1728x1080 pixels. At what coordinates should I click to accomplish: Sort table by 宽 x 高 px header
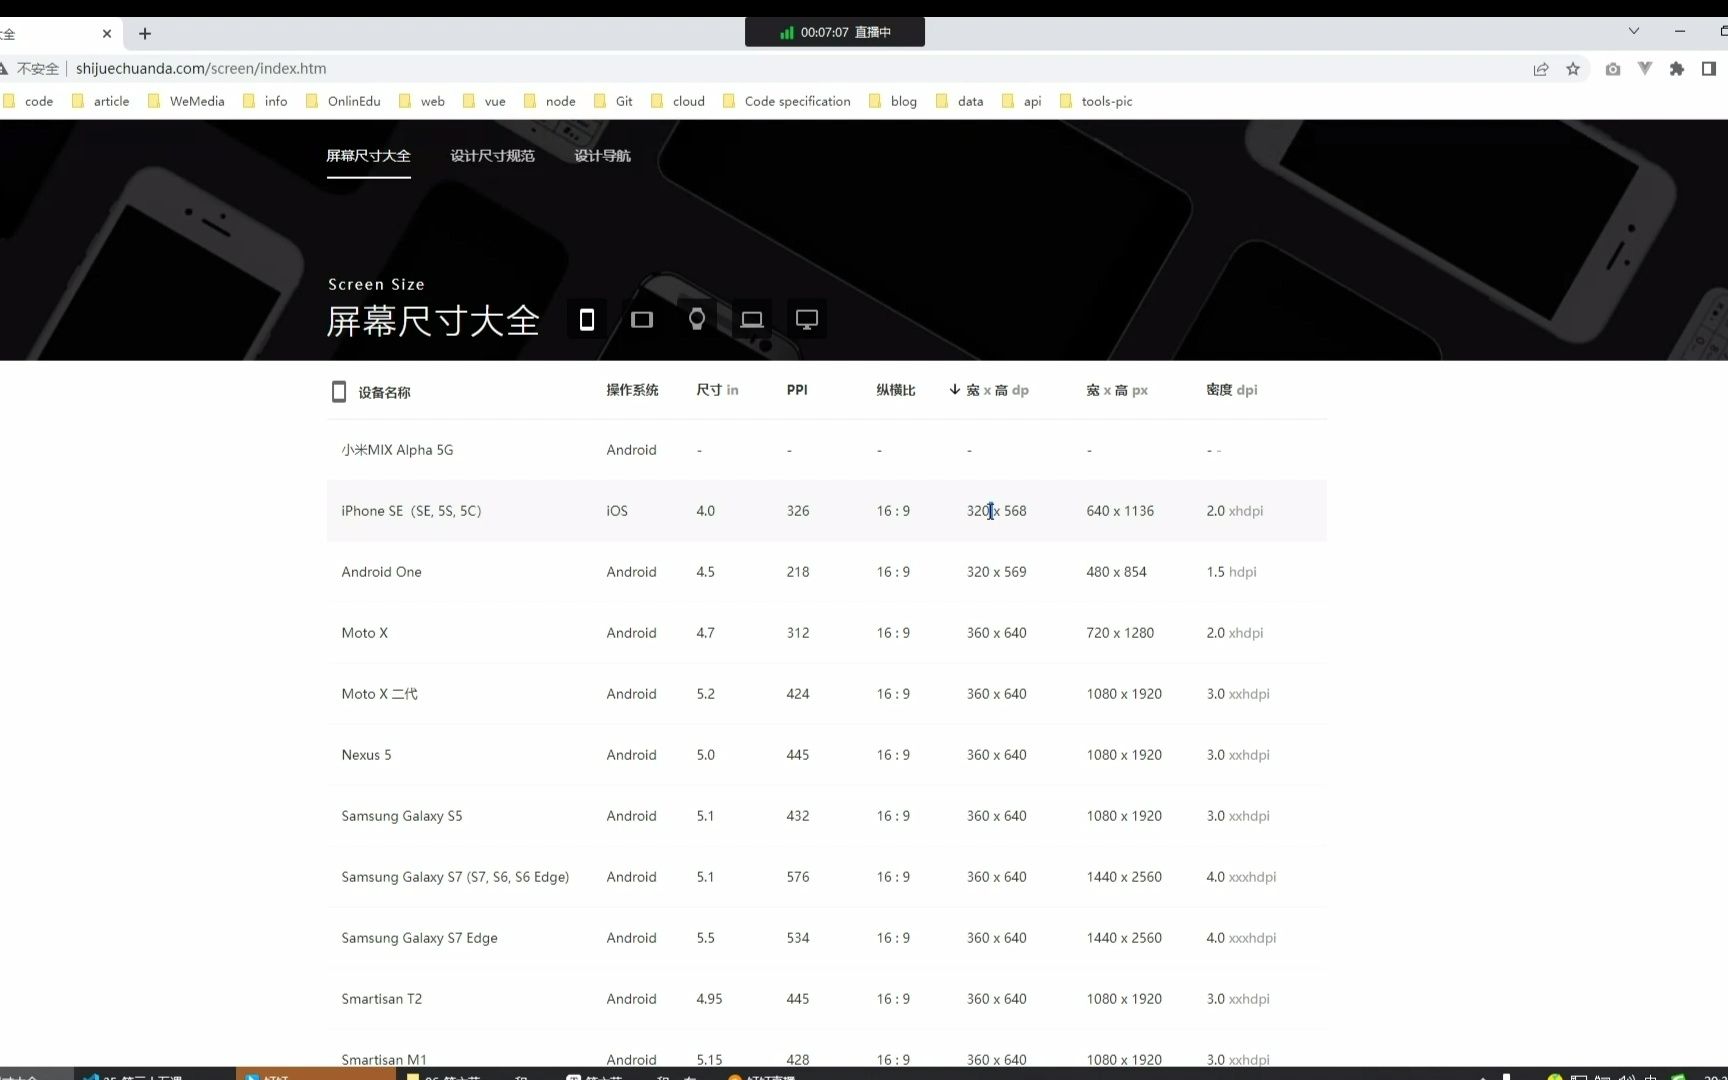tap(1117, 390)
